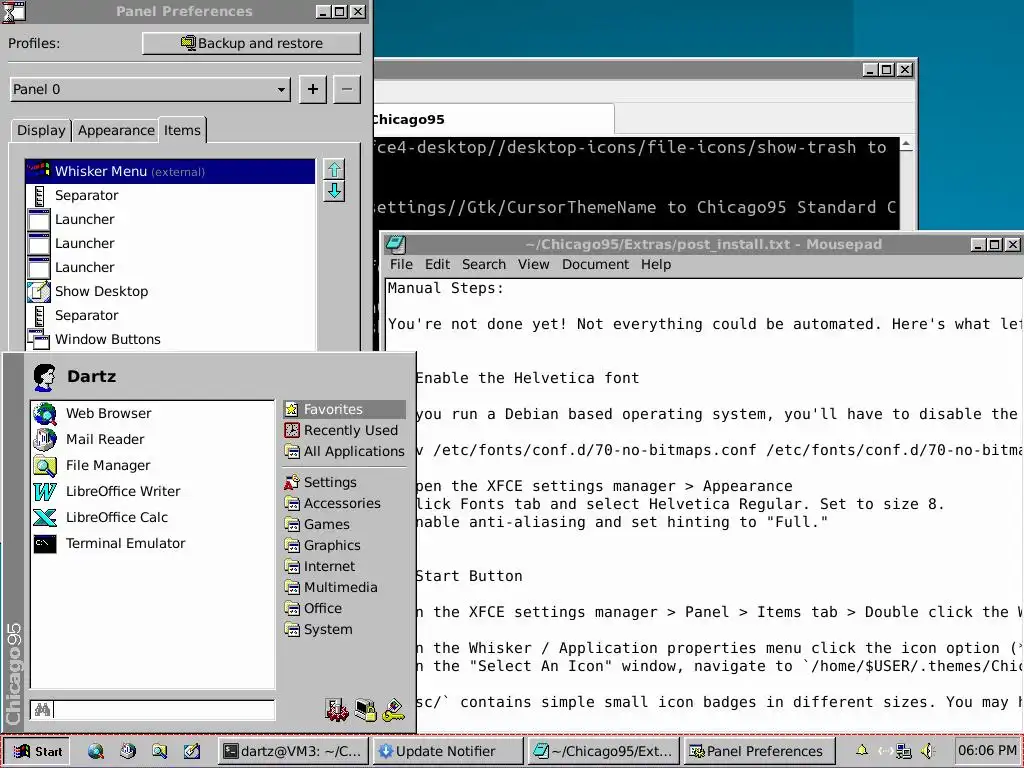1024x768 pixels.
Task: Open Edit menu in Mousepad
Action: [x=437, y=264]
